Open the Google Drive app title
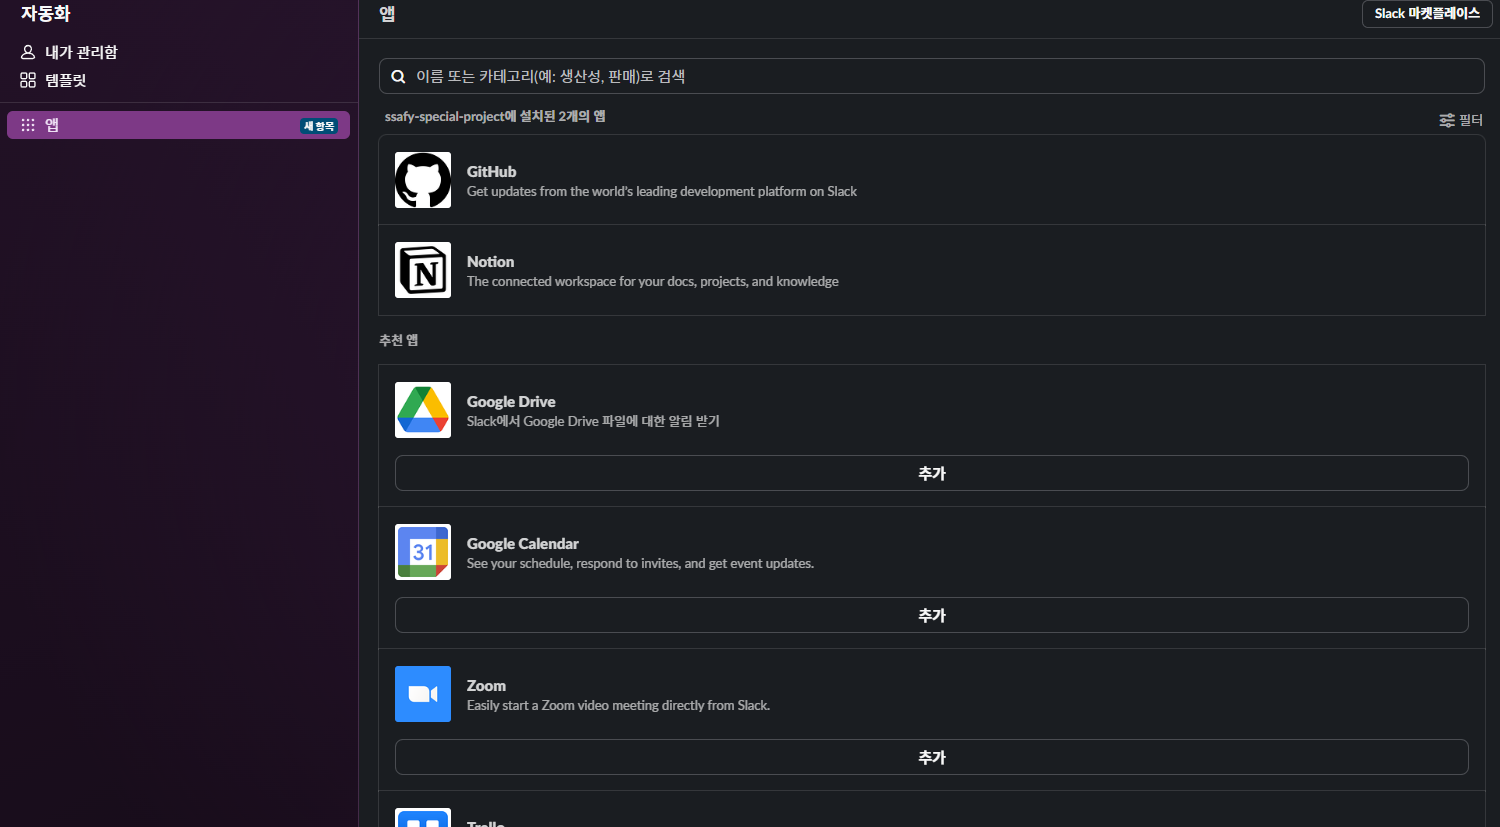Image resolution: width=1500 pixels, height=827 pixels. pyautogui.click(x=511, y=402)
